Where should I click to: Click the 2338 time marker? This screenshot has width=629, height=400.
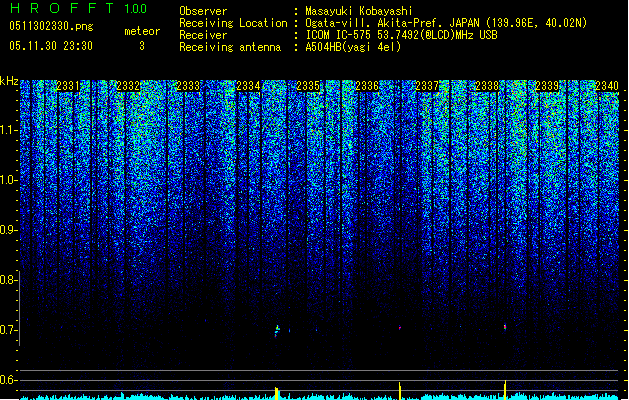487,86
